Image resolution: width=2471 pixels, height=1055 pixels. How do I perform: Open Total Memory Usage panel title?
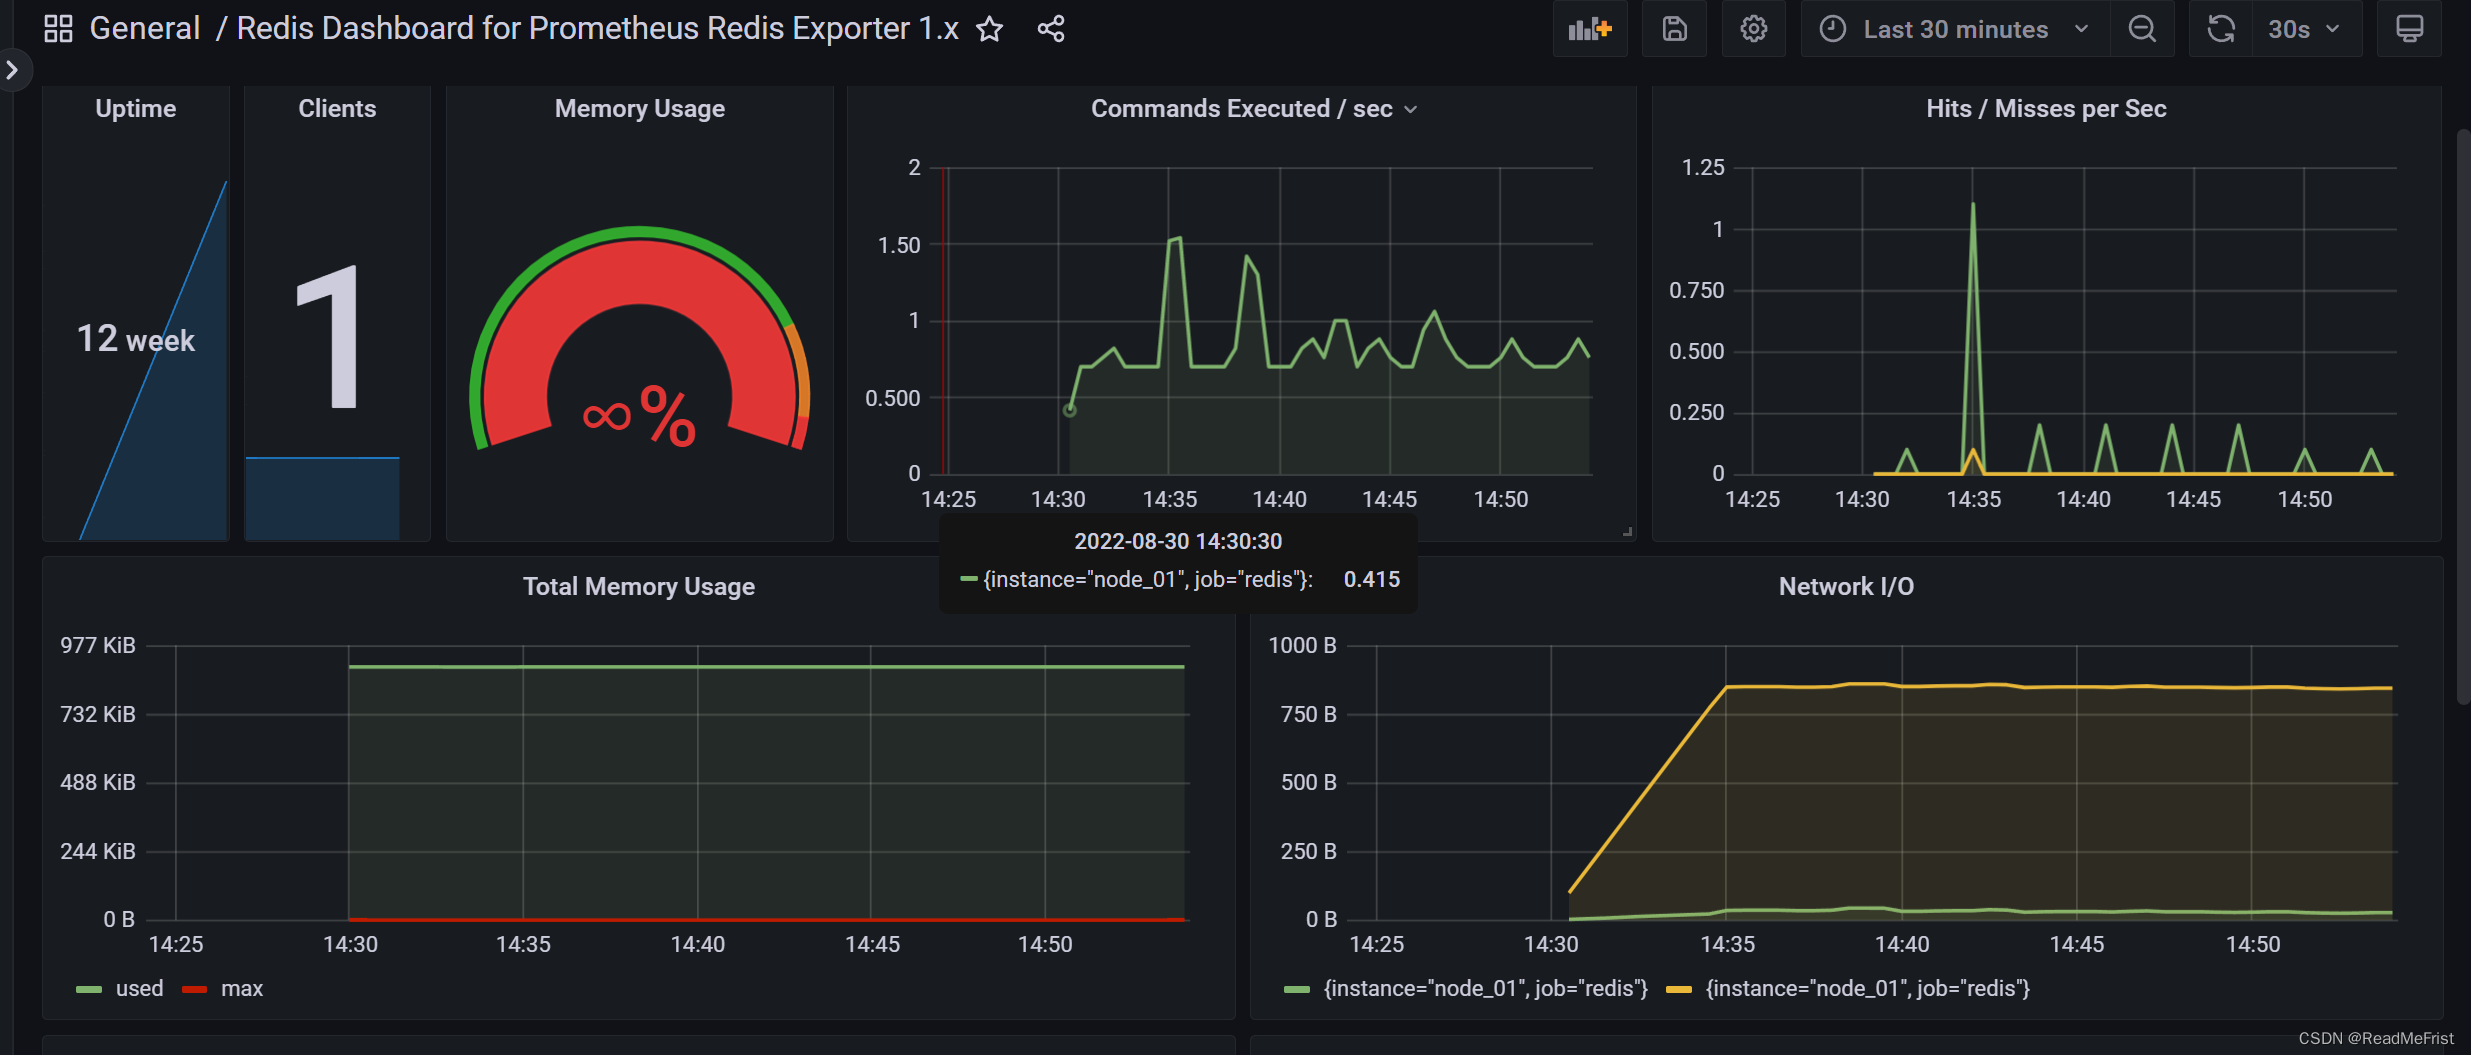click(639, 586)
